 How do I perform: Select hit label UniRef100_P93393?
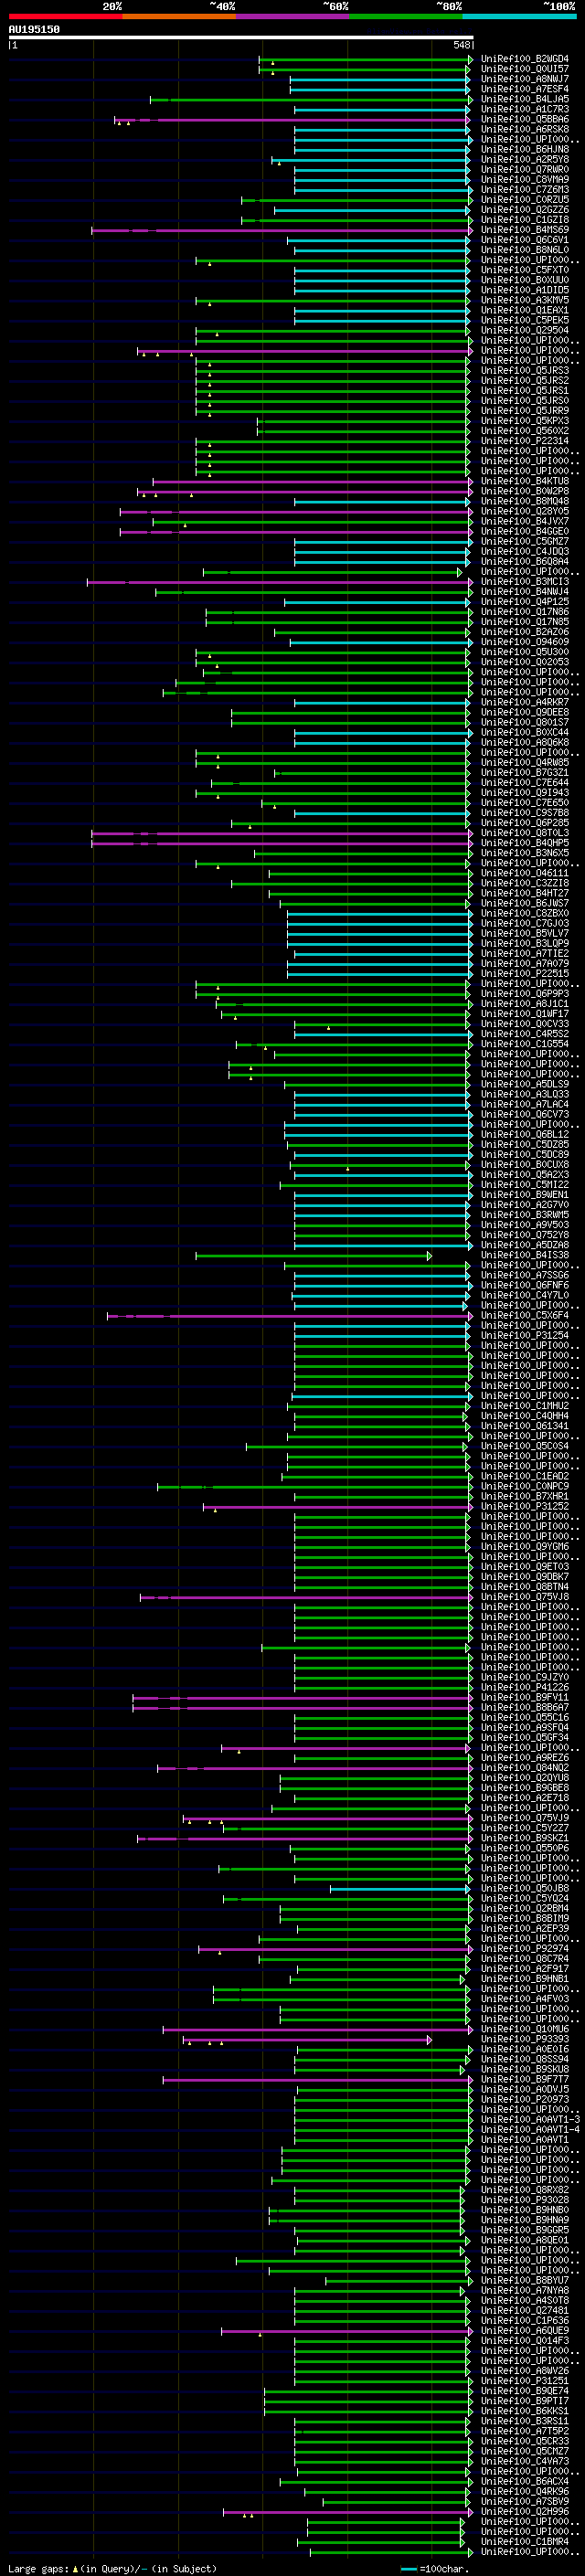point(525,2039)
